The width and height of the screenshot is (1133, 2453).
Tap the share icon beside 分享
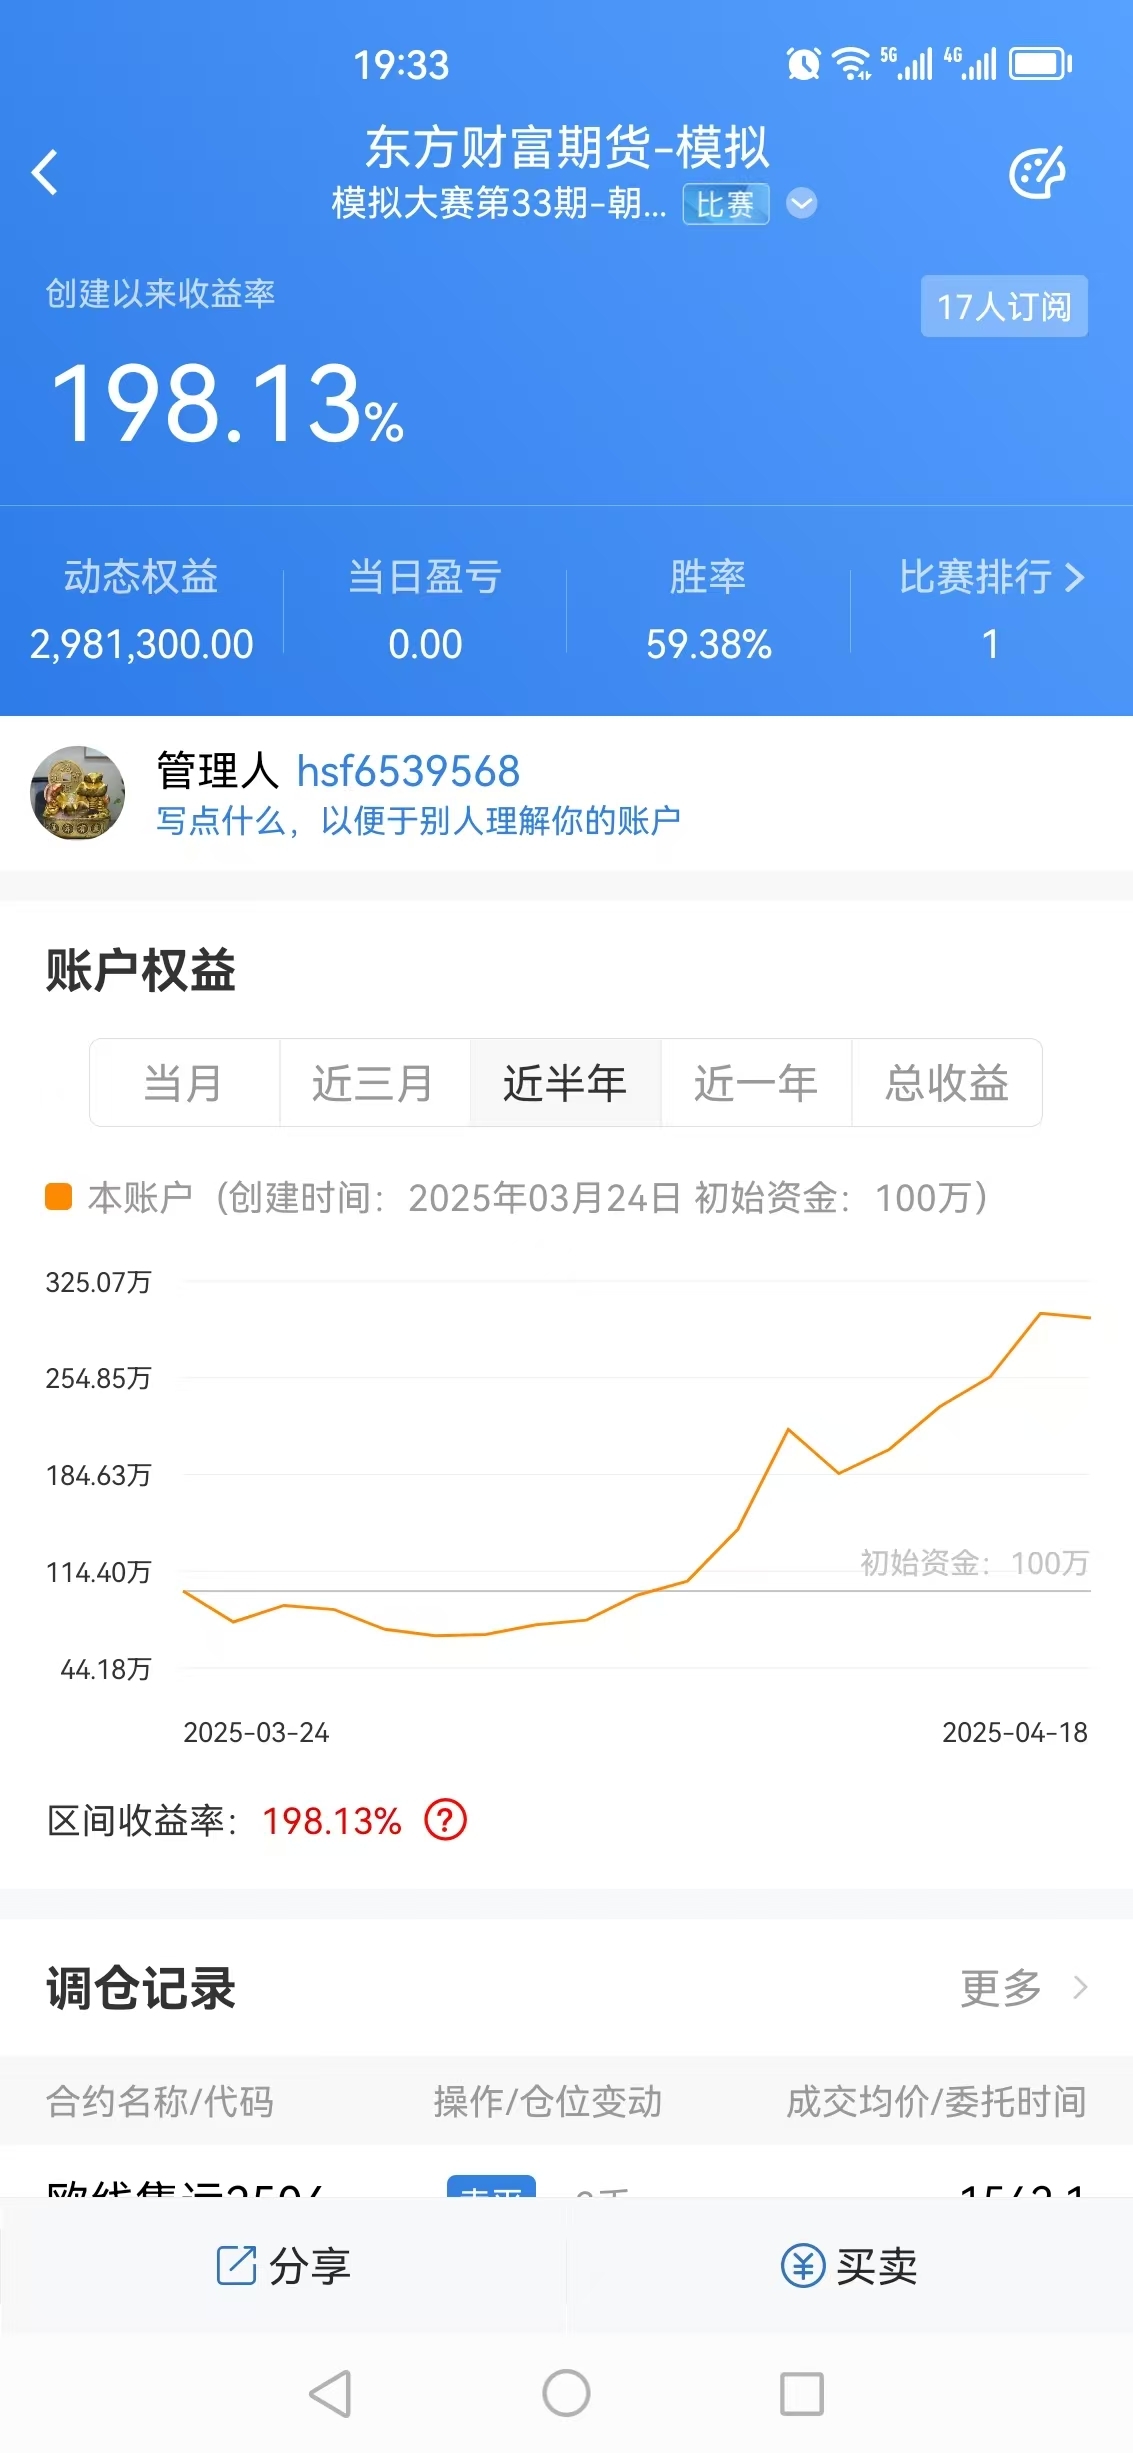point(236,2265)
